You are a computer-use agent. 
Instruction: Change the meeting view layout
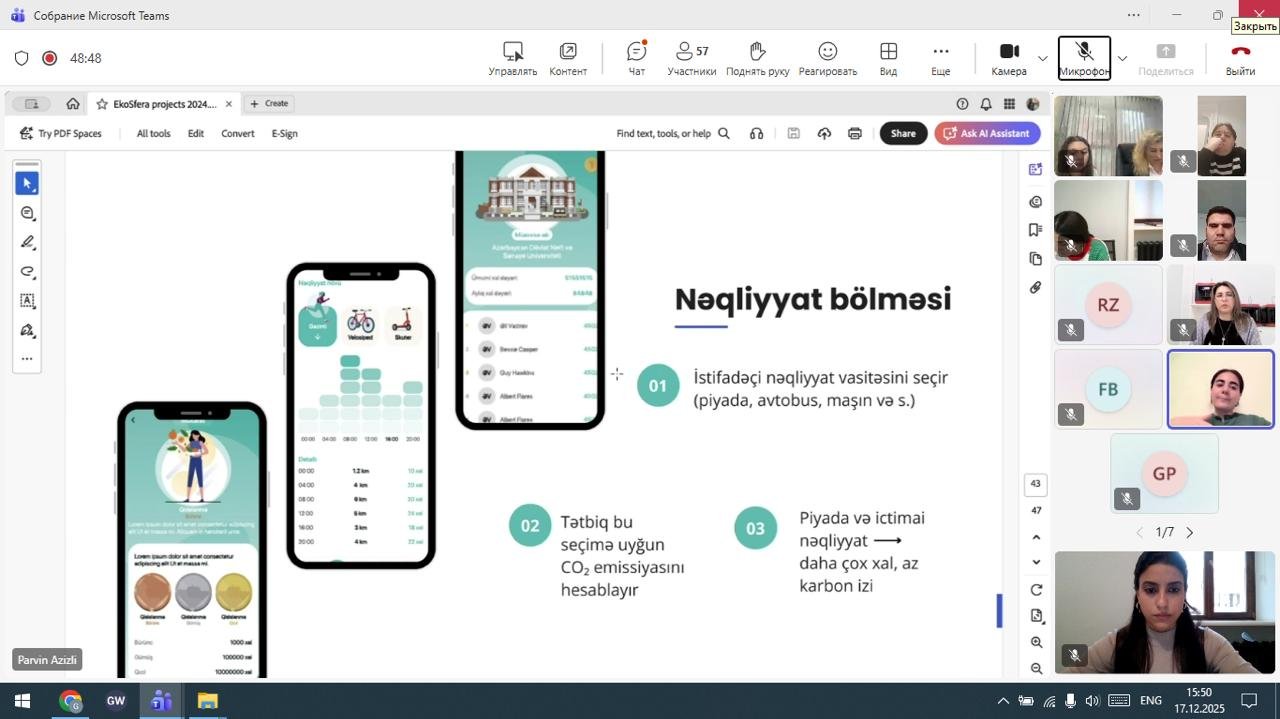click(x=888, y=58)
